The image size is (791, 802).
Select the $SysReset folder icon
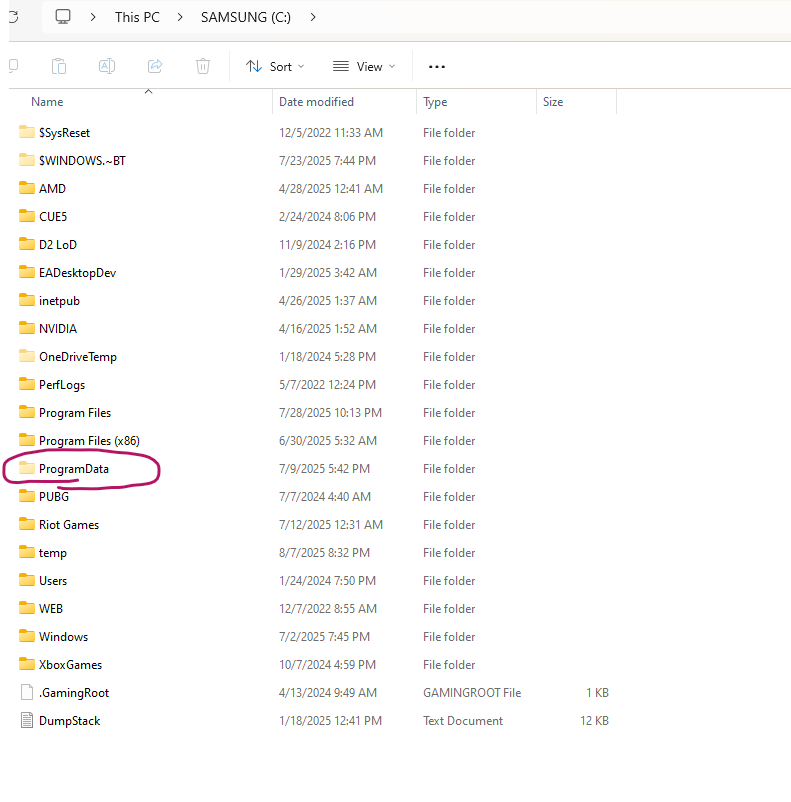click(27, 132)
